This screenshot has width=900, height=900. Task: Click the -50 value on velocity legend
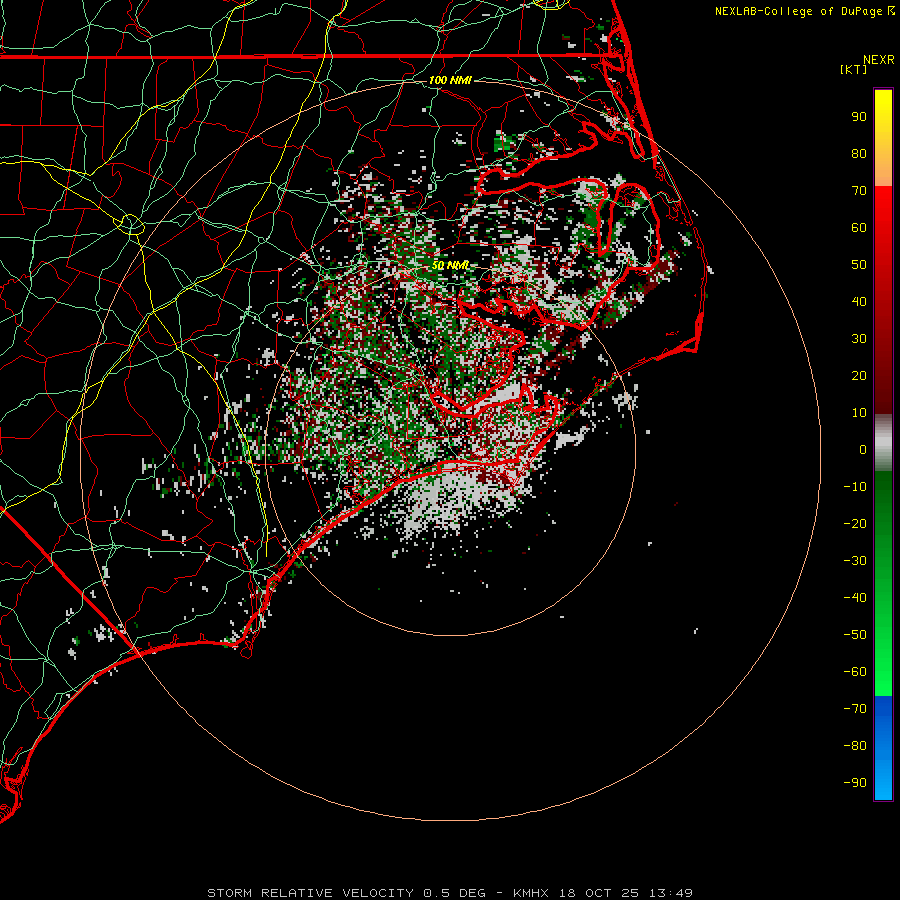[855, 635]
